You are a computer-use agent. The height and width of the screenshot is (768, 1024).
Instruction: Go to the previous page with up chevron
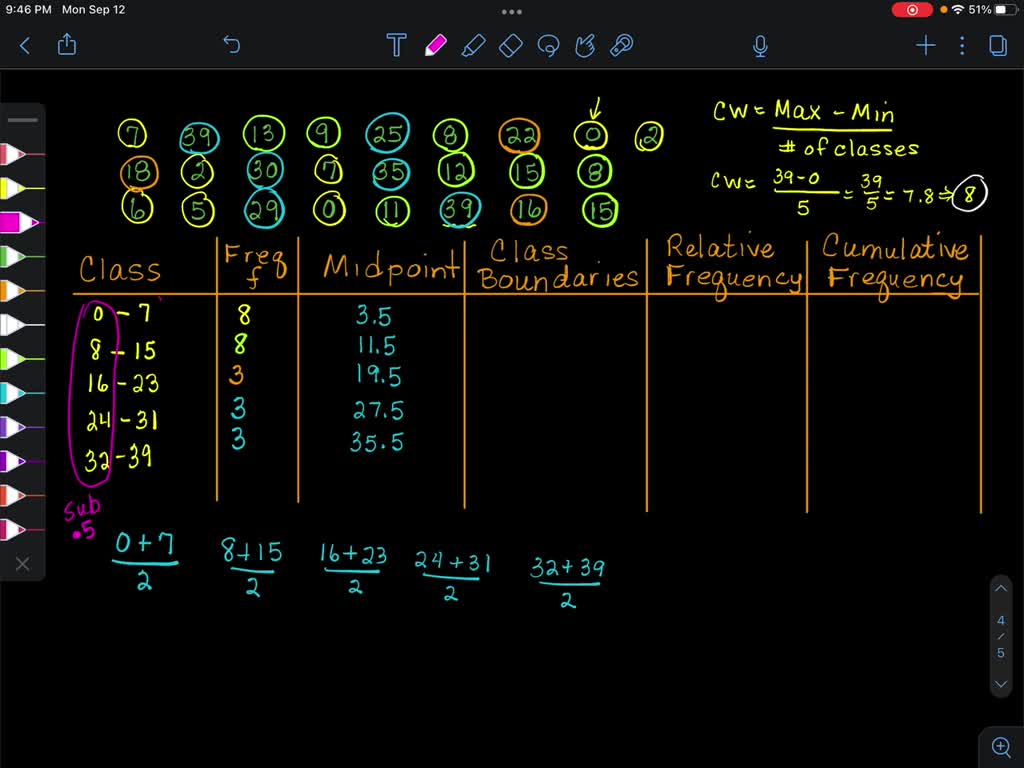tap(1000, 588)
